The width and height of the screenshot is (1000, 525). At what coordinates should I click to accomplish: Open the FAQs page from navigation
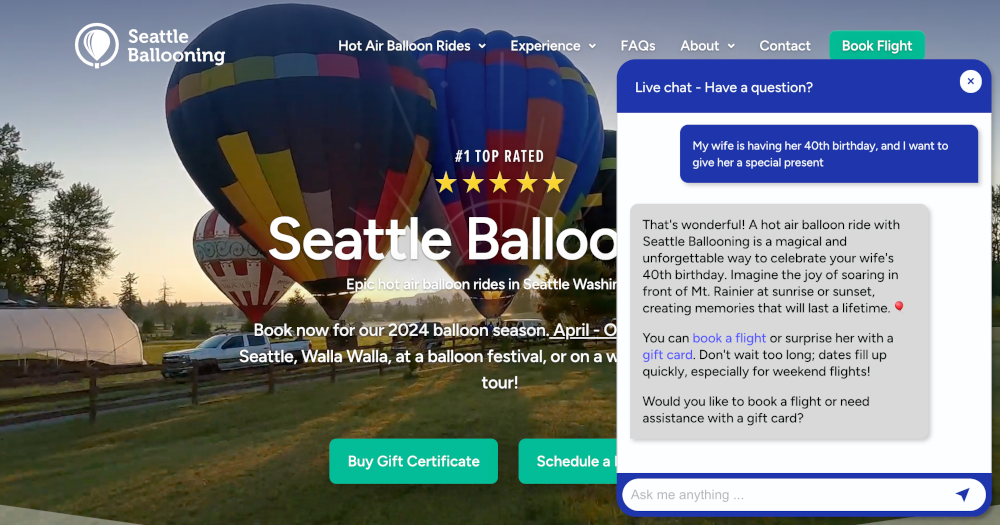[638, 46]
